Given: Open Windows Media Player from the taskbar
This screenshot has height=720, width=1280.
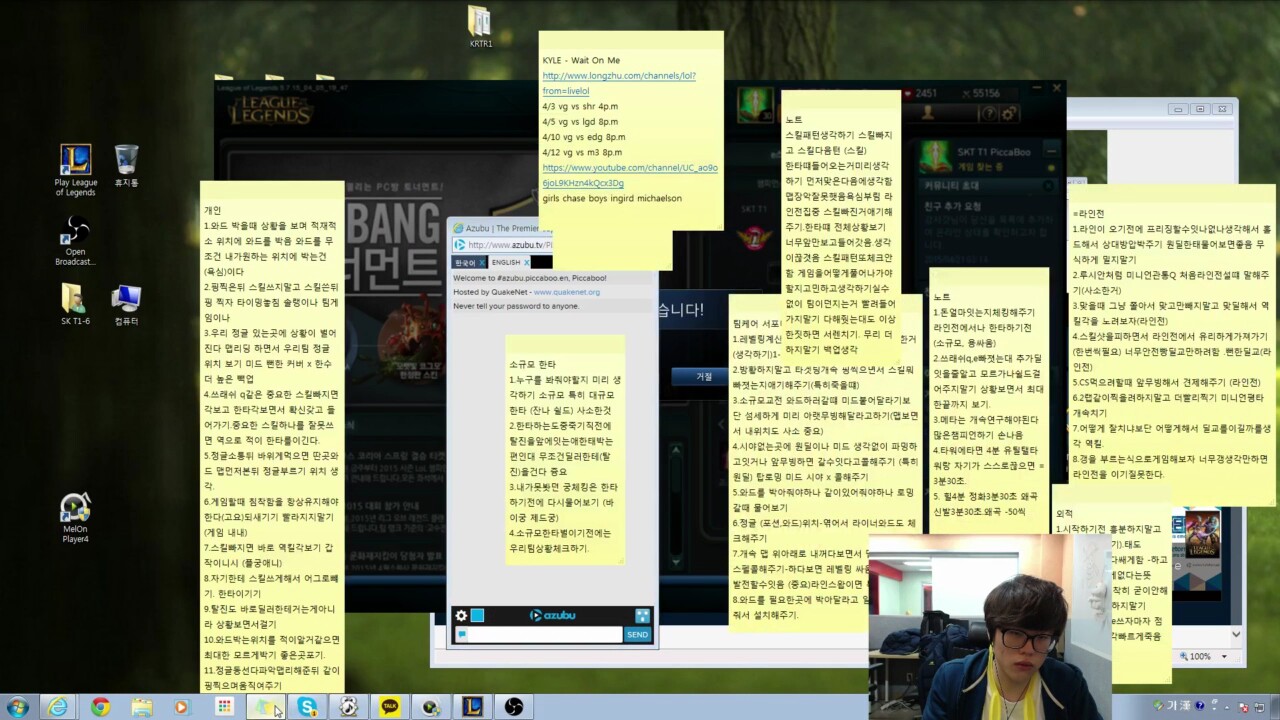Looking at the screenshot, I should (182, 707).
